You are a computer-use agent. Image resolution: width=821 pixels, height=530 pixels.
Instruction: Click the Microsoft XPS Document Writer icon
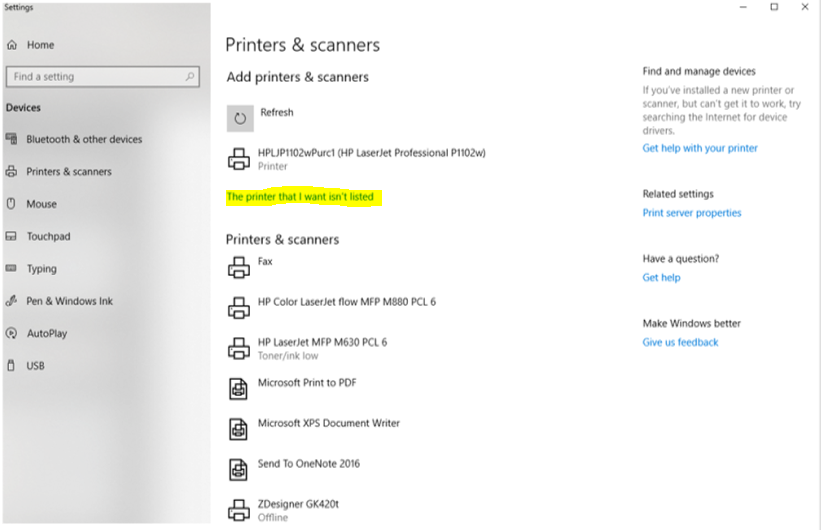(x=238, y=429)
